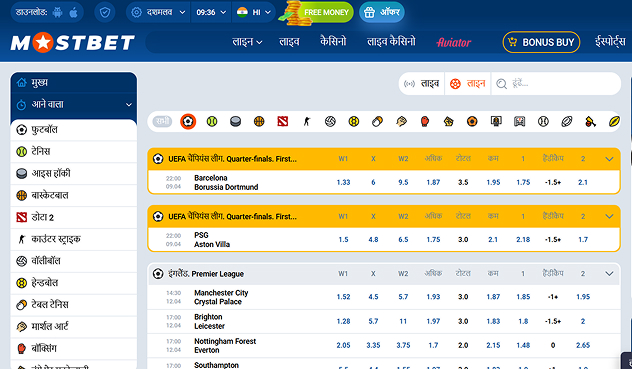
Task: Open the Aviator game link
Action: pyautogui.click(x=453, y=42)
